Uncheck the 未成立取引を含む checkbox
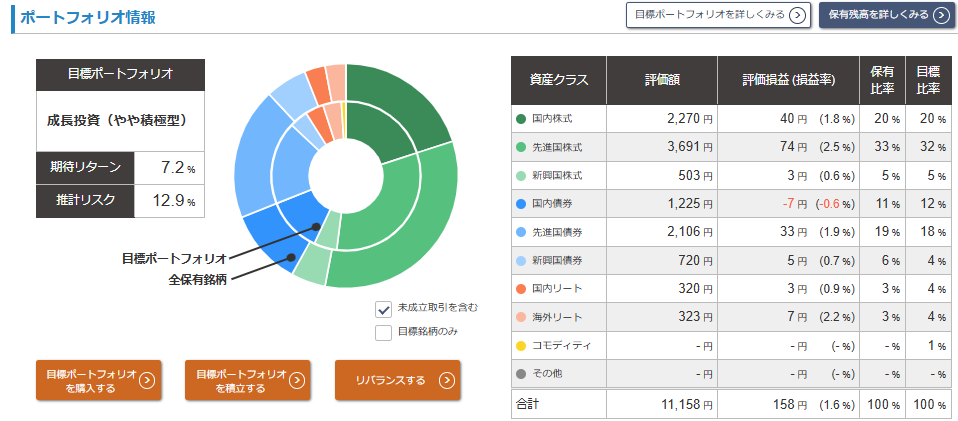The image size is (958, 421). (x=383, y=309)
